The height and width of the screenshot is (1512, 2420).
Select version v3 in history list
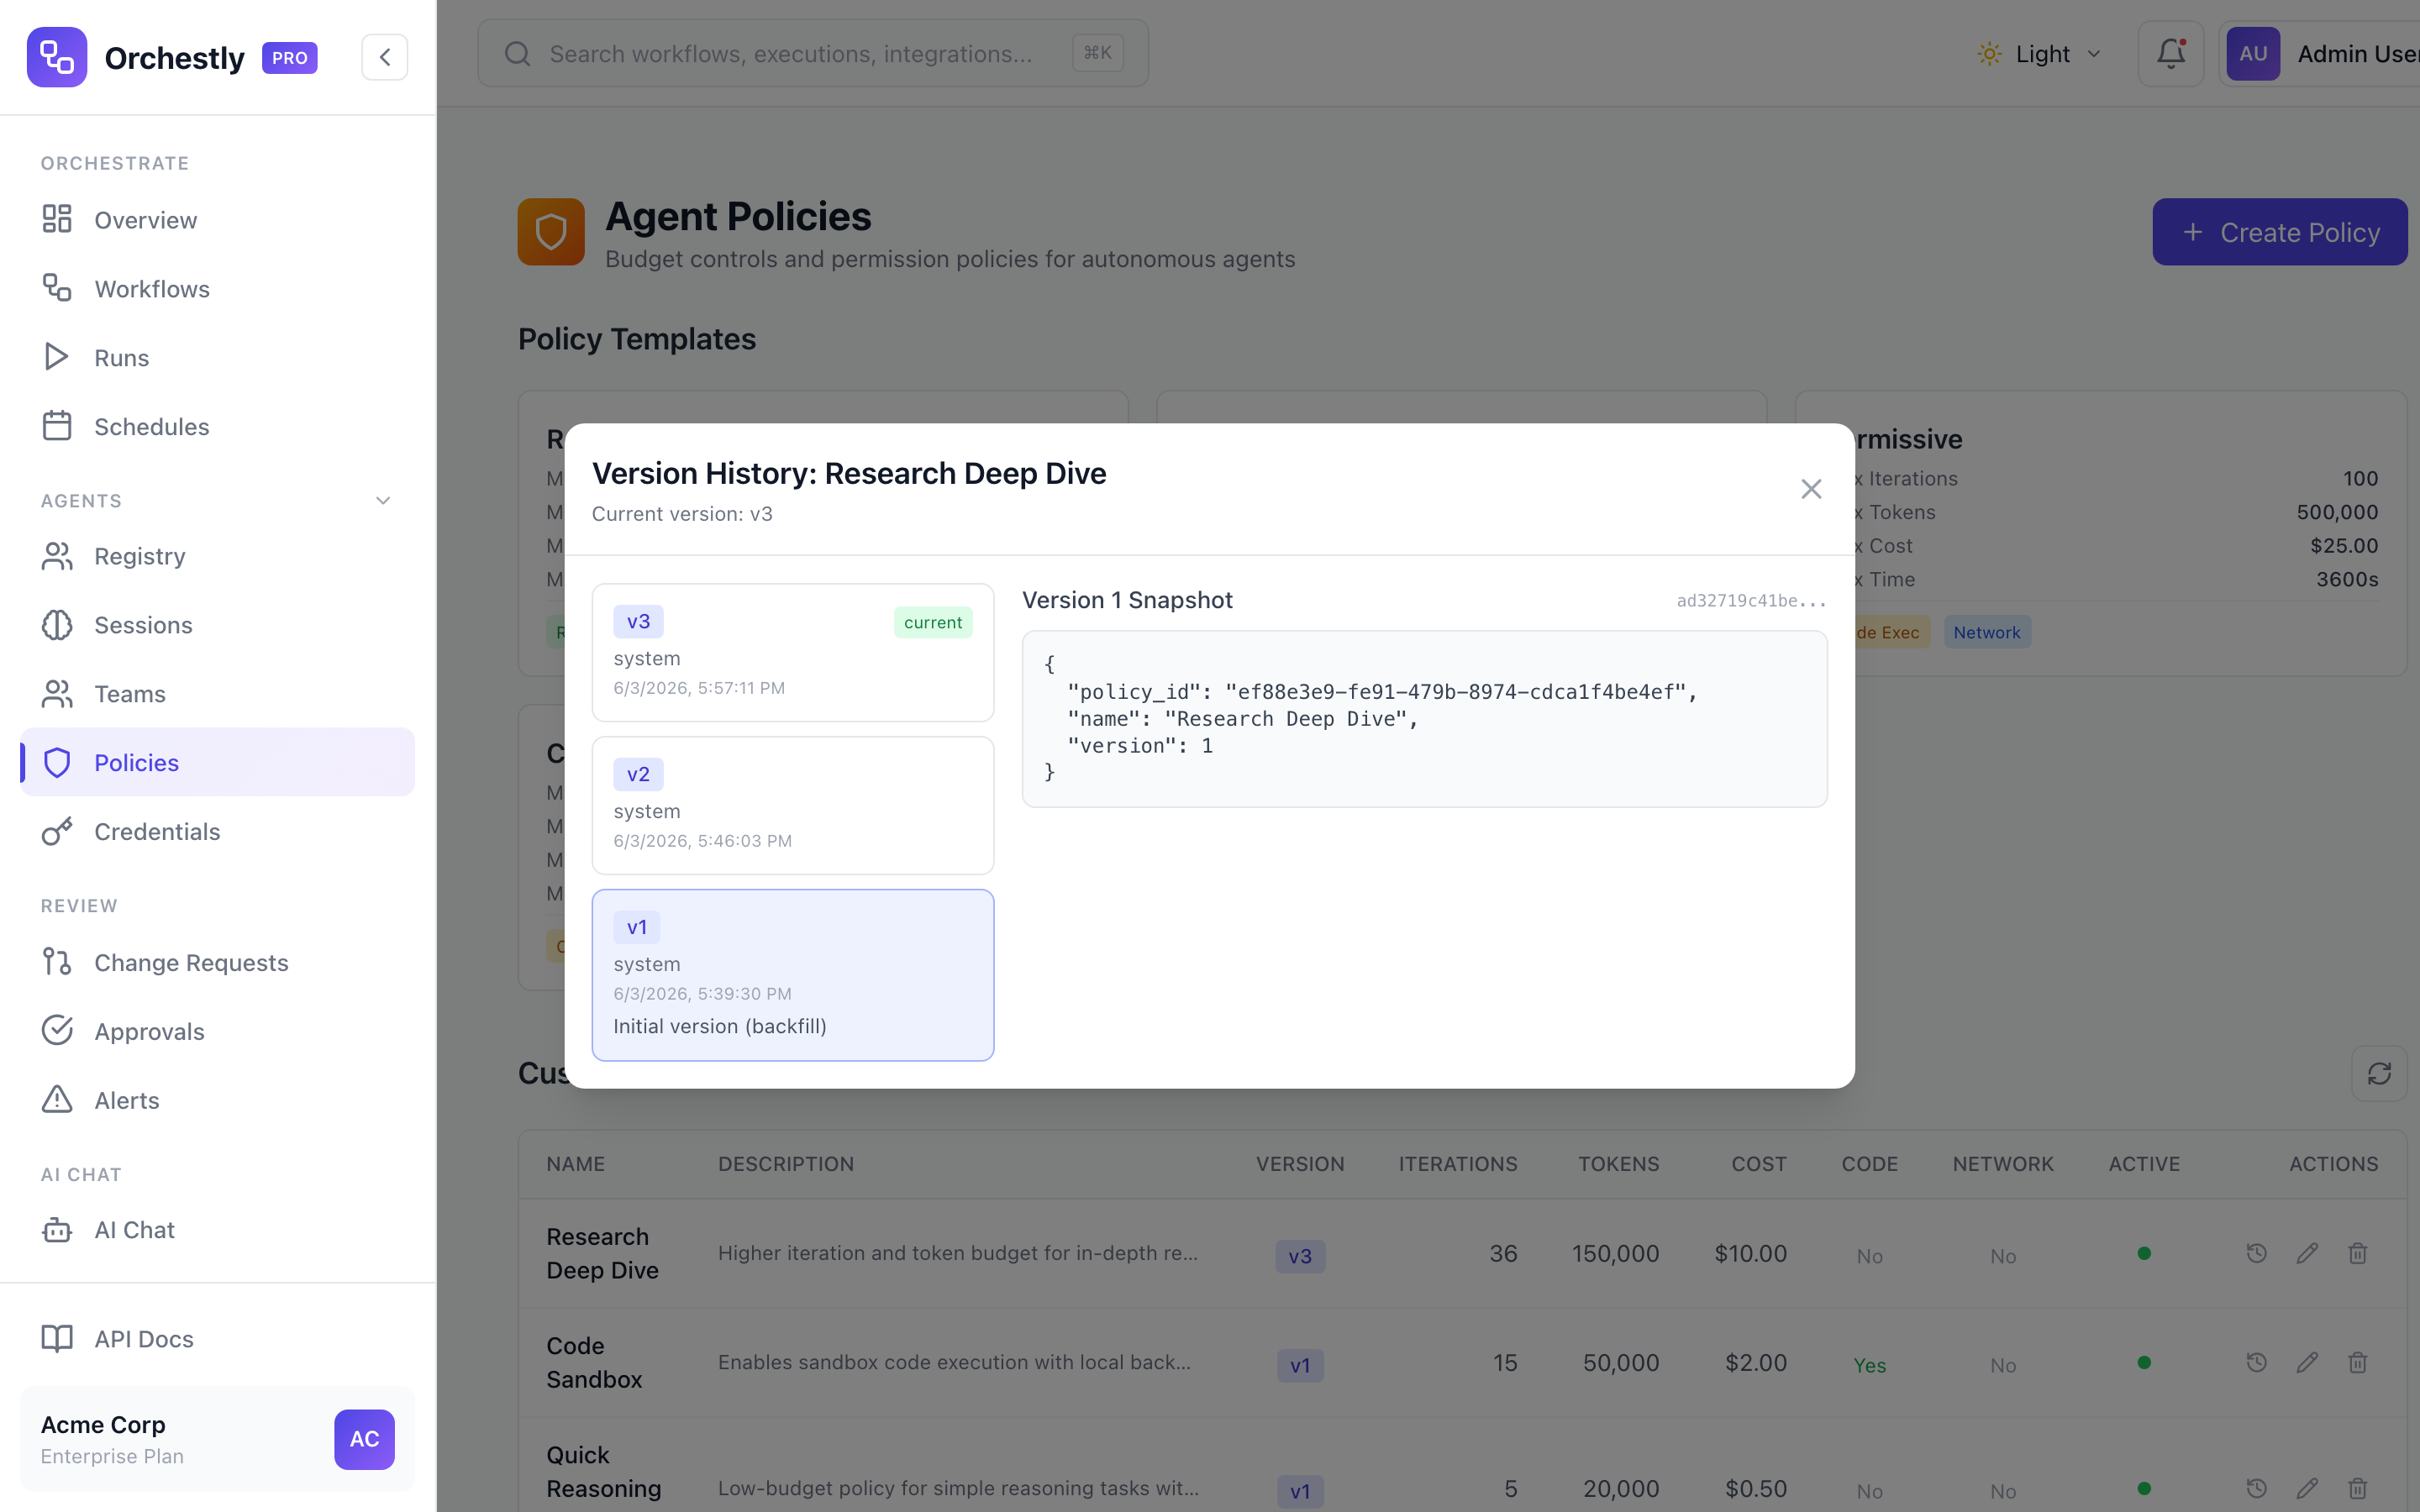click(793, 652)
